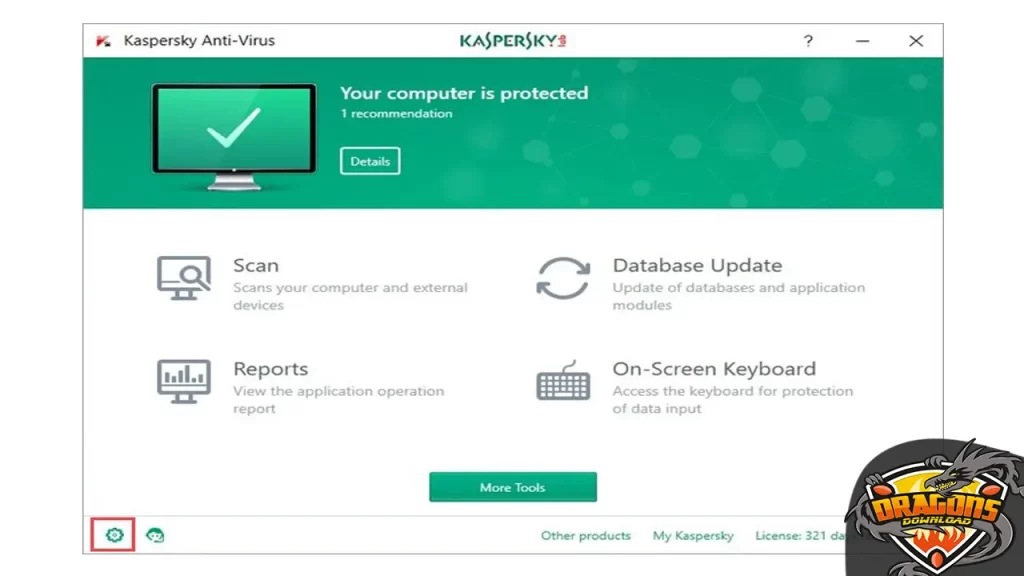Click the help question mark icon
This screenshot has height=576, width=1024.
pos(808,41)
